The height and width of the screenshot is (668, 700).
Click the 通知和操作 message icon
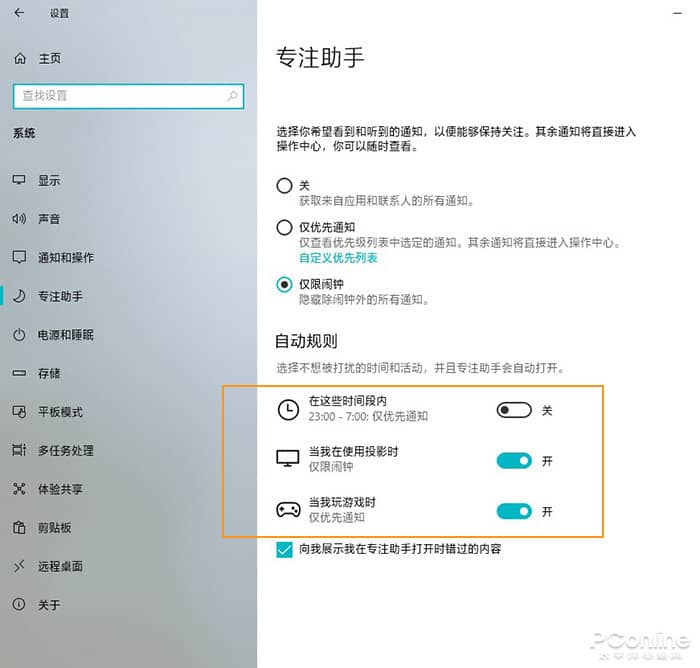tap(19, 257)
